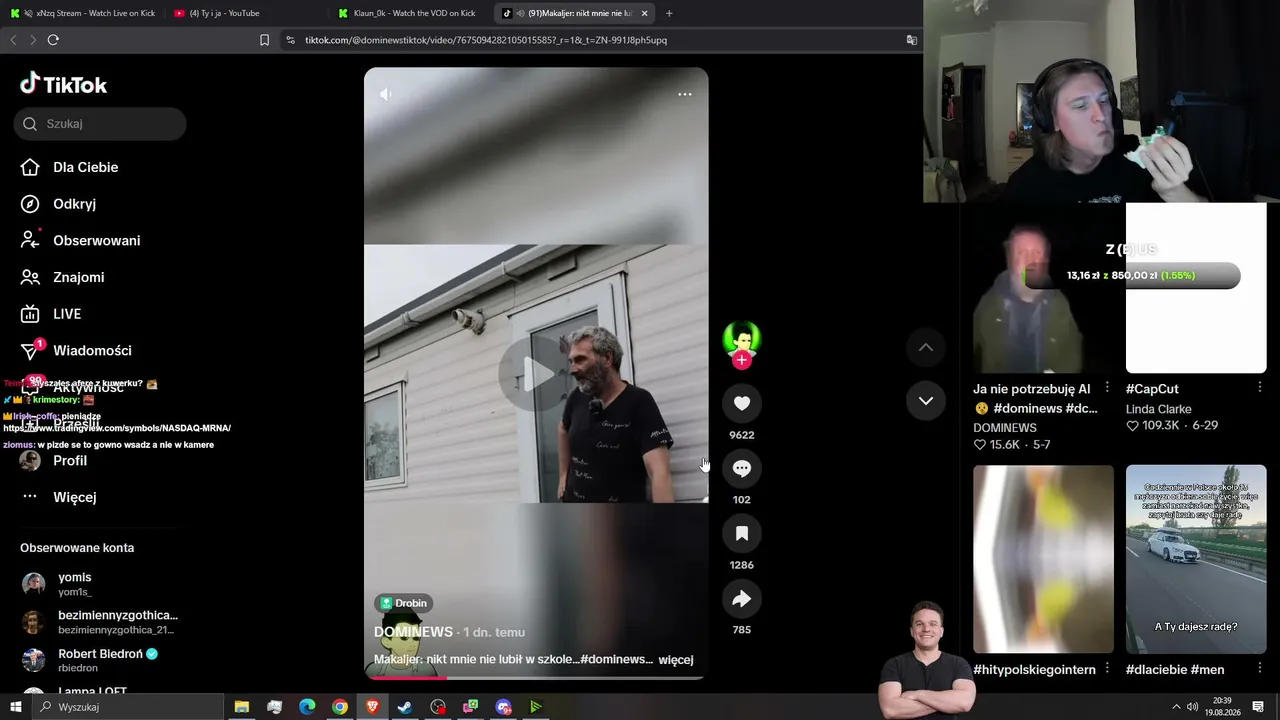The image size is (1280, 720).
Task: Go back in browser history
Action: click(13, 40)
